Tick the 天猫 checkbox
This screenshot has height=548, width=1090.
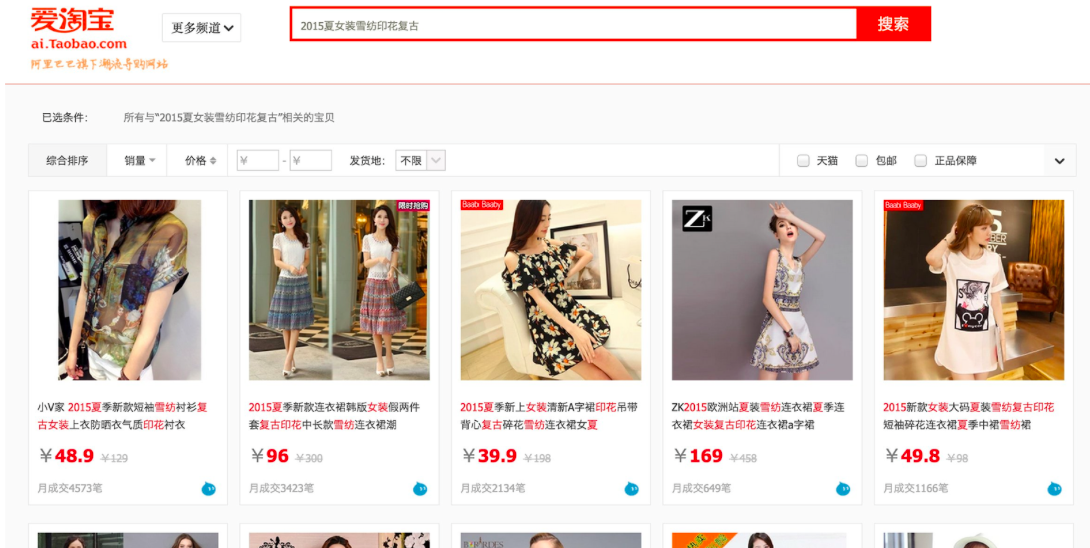[x=803, y=161]
